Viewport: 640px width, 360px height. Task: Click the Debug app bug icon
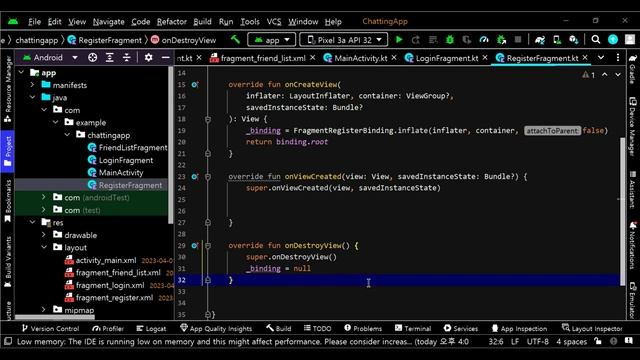(450, 40)
